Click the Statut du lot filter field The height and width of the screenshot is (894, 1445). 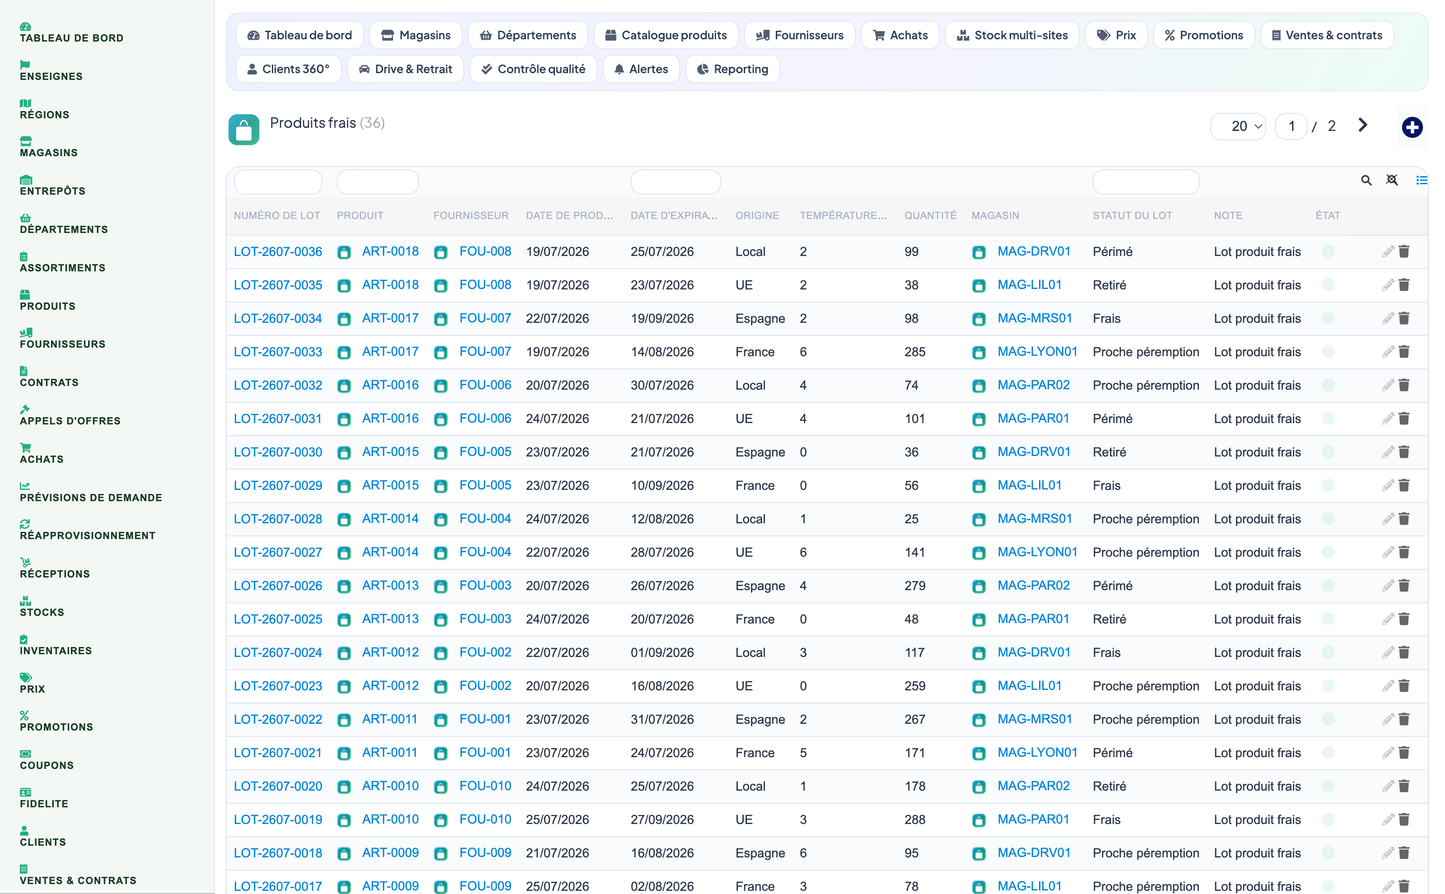[x=1146, y=182]
